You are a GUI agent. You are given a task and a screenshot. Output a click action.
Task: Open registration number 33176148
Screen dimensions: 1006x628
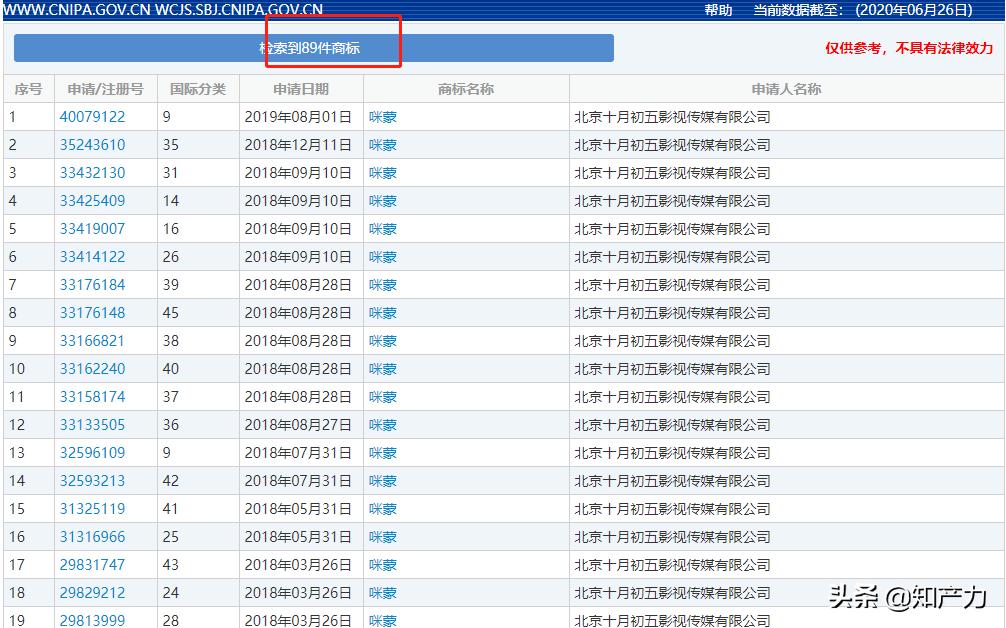(x=92, y=313)
